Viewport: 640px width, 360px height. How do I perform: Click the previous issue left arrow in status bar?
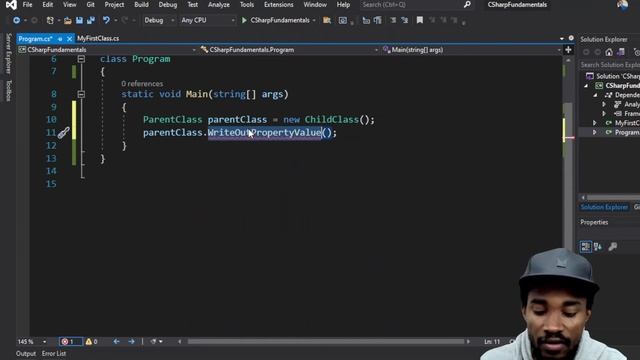(x=116, y=342)
